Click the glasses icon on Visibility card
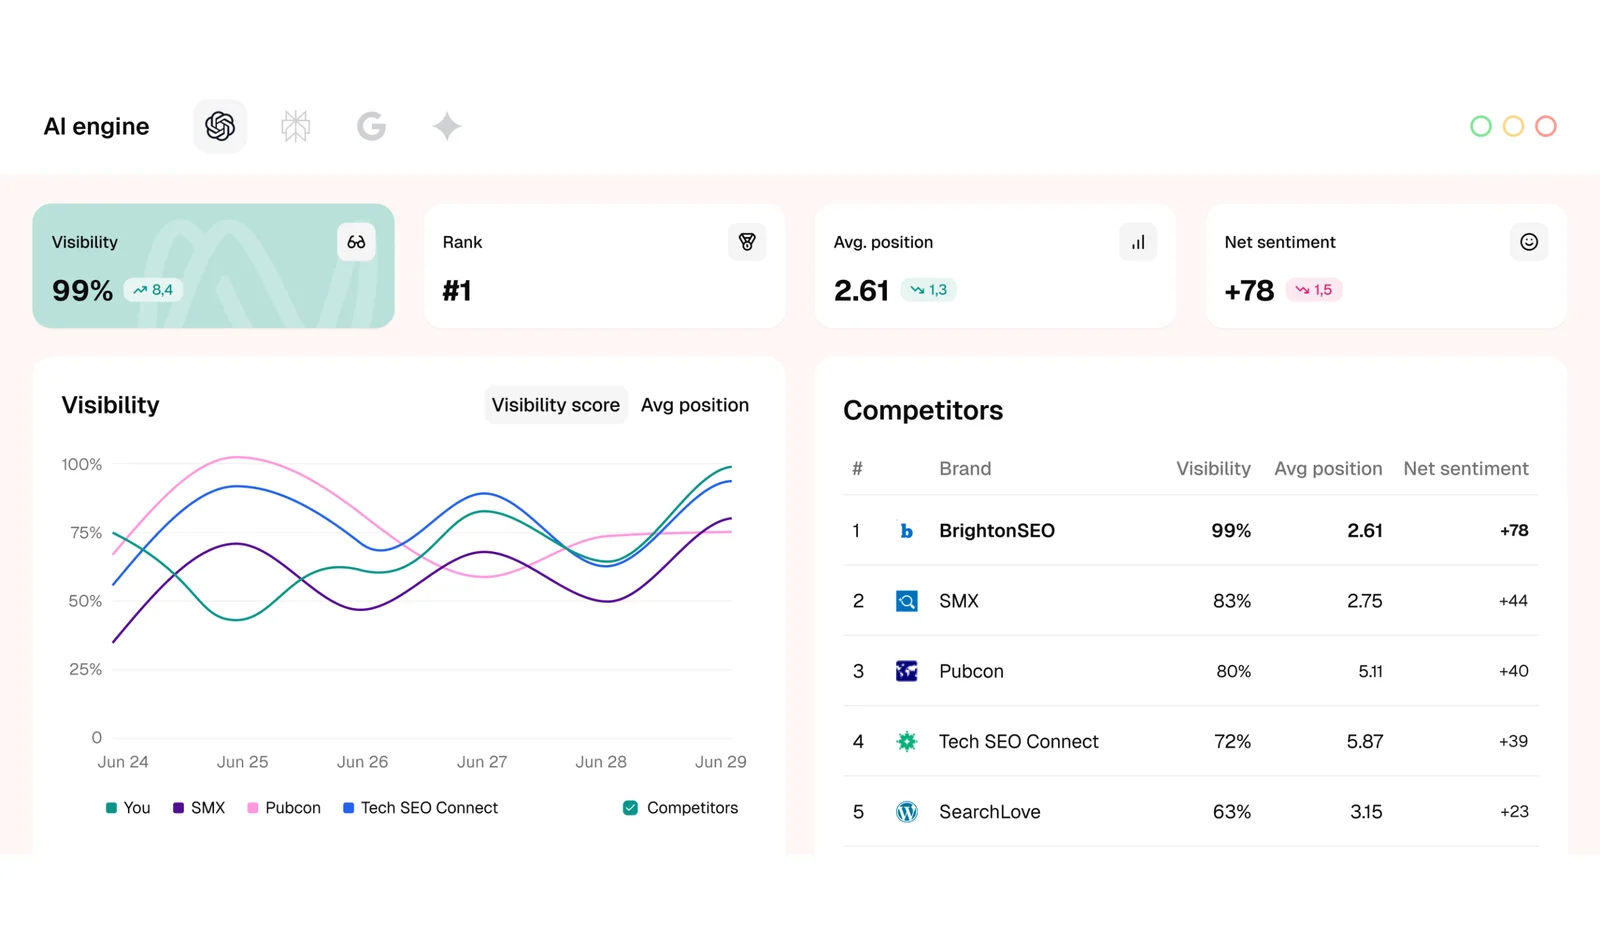Viewport: 1600px width, 933px height. click(356, 242)
